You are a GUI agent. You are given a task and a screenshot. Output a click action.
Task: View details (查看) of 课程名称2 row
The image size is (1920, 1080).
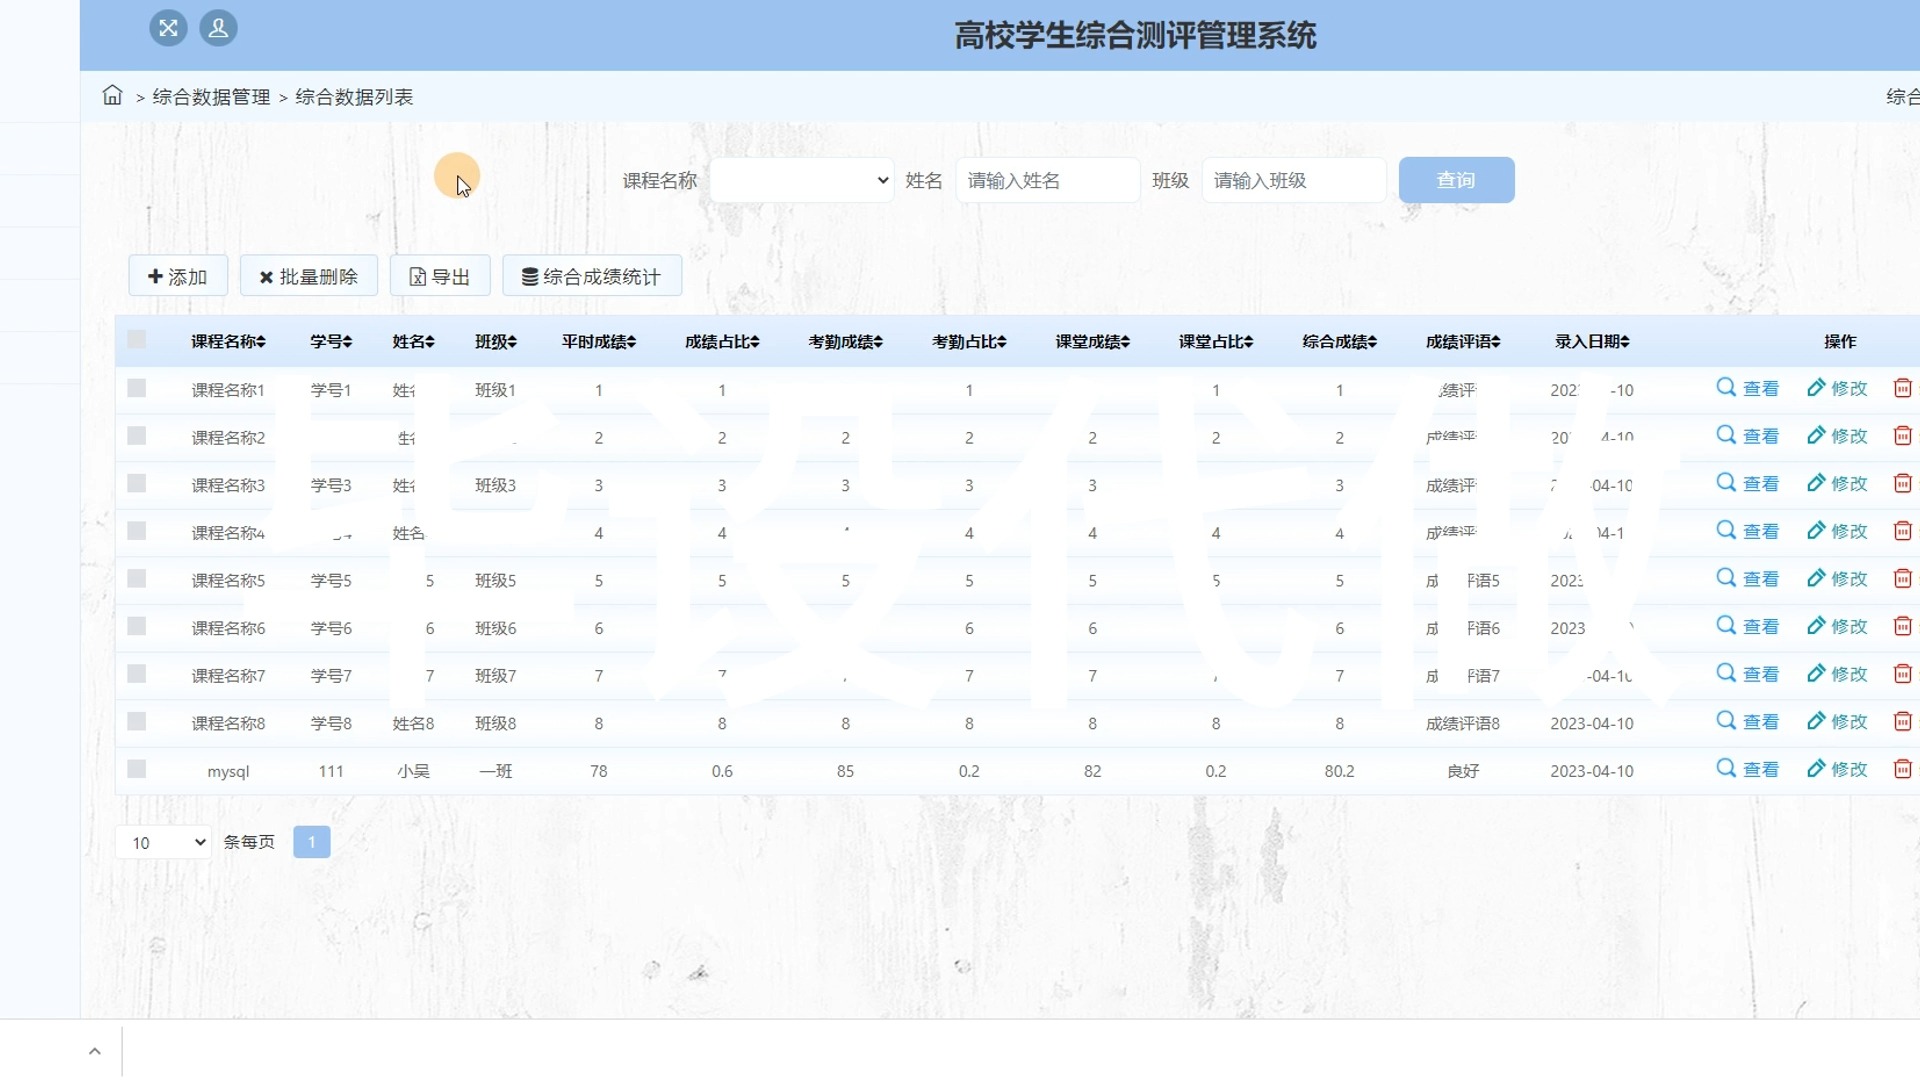(x=1748, y=436)
